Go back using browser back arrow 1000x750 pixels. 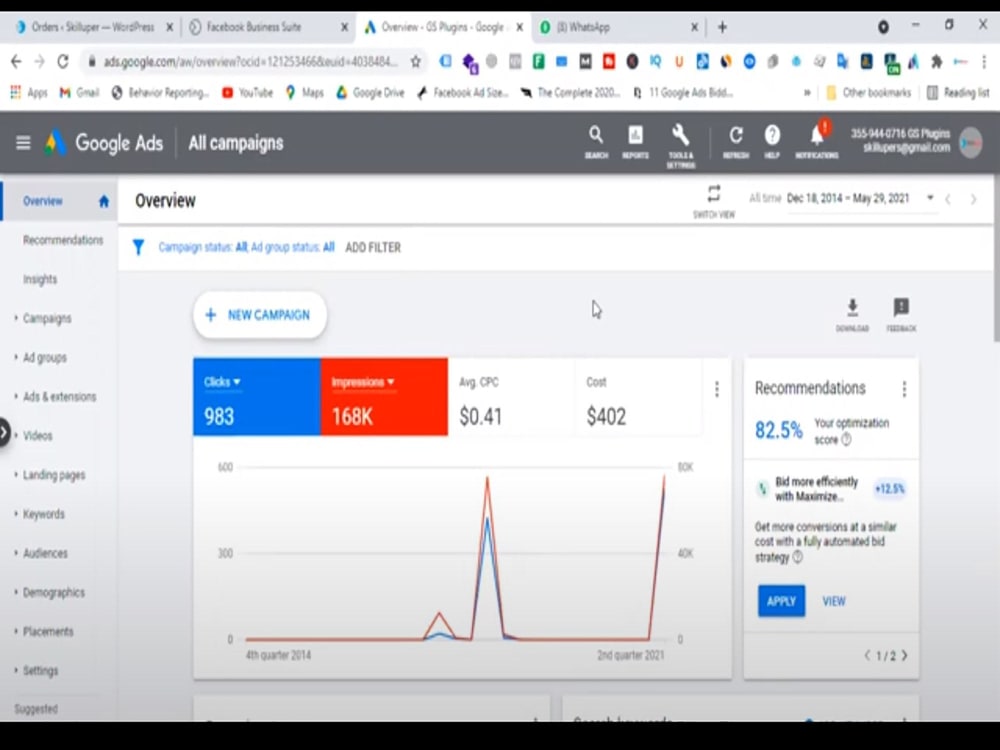[x=17, y=62]
